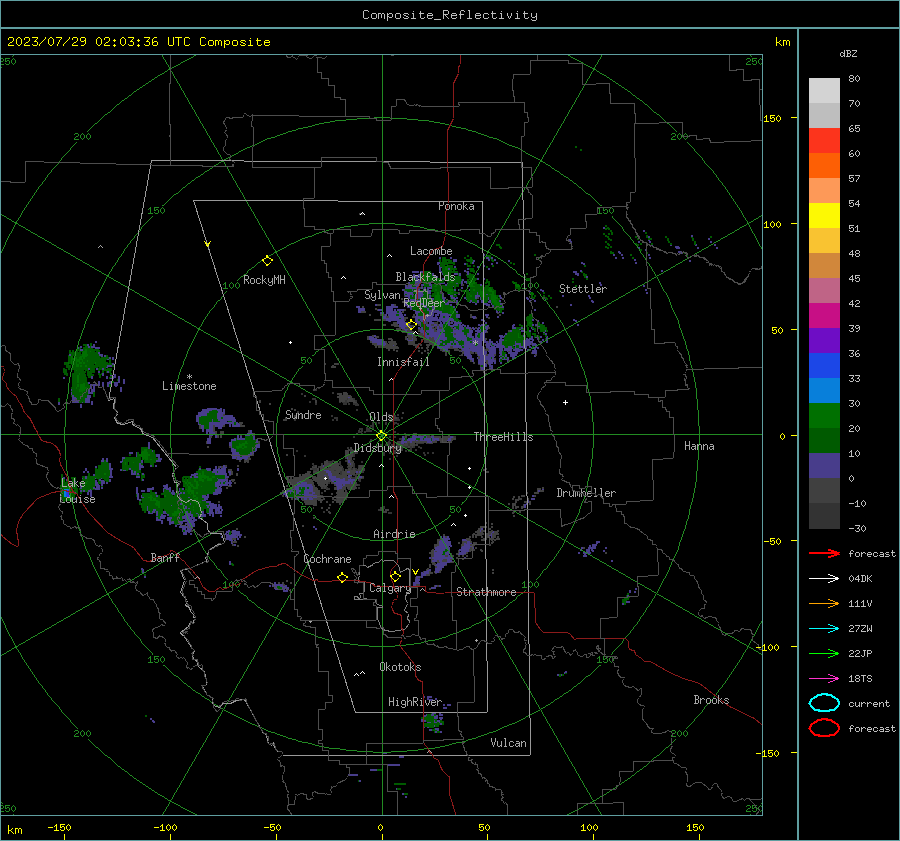
Task: Select the Airdrie label
Action: (394, 534)
